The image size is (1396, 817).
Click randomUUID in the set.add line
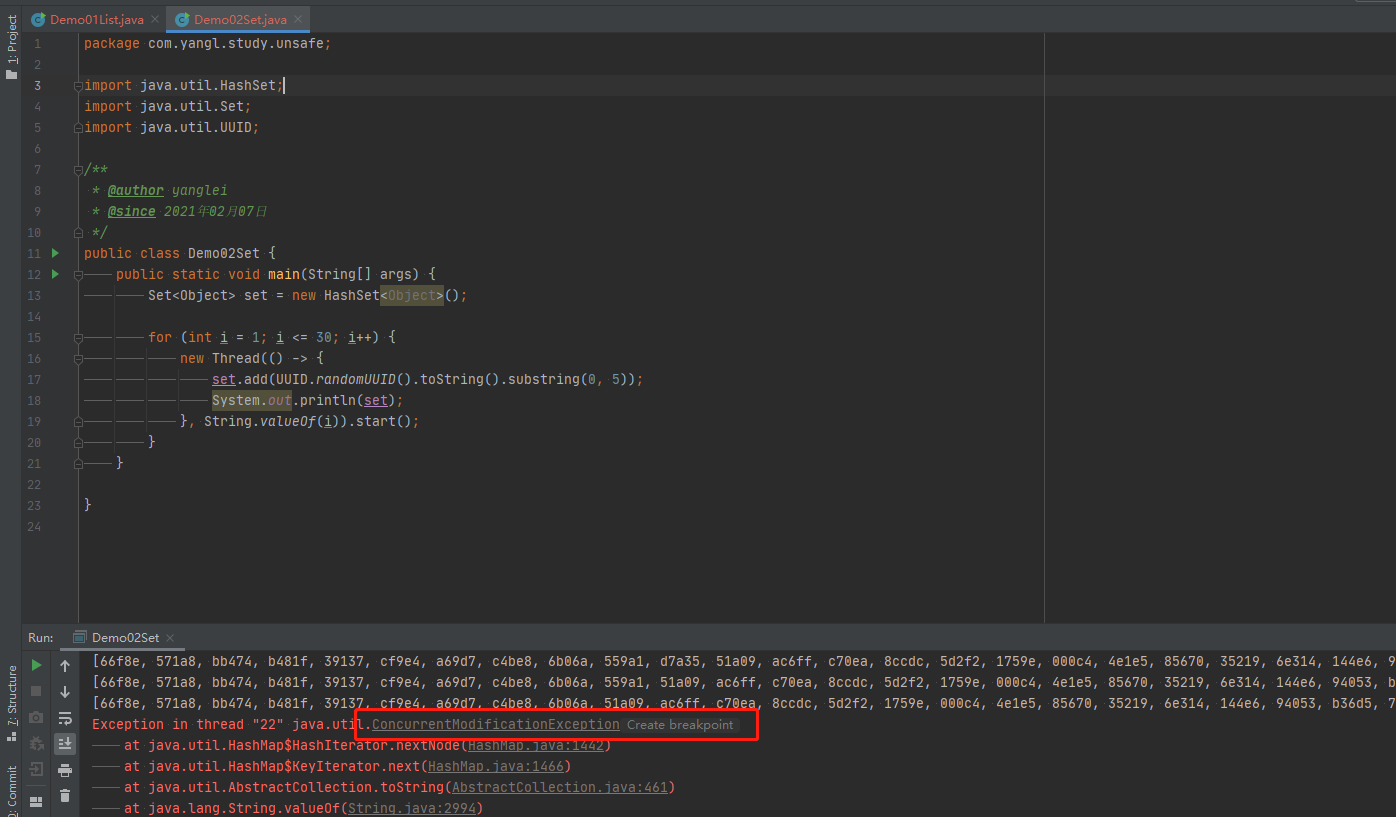click(x=356, y=379)
